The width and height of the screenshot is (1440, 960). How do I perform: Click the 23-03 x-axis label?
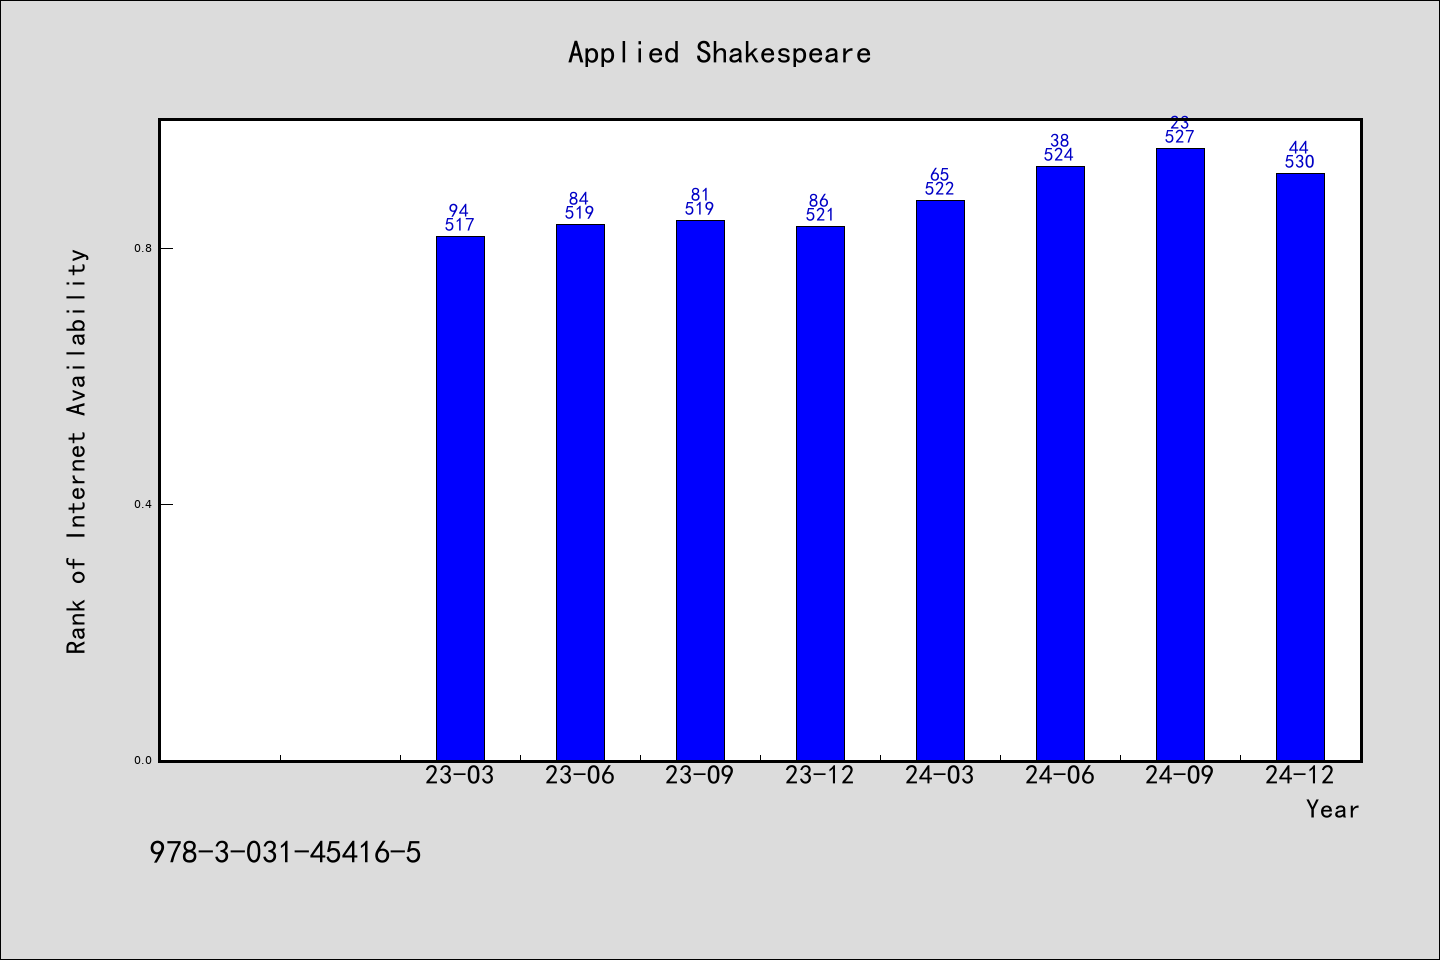pyautogui.click(x=460, y=775)
